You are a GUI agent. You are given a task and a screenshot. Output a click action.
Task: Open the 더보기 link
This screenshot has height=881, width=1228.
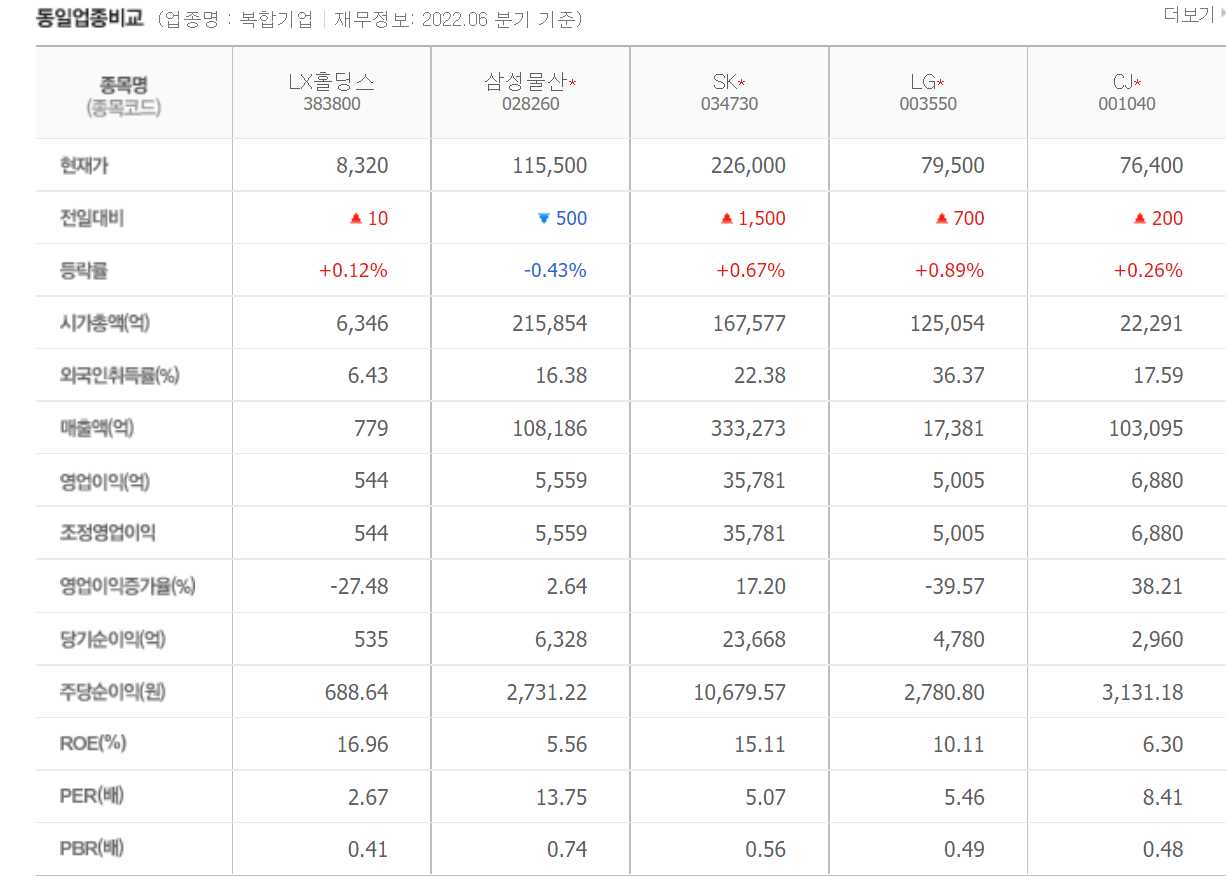tap(1194, 15)
